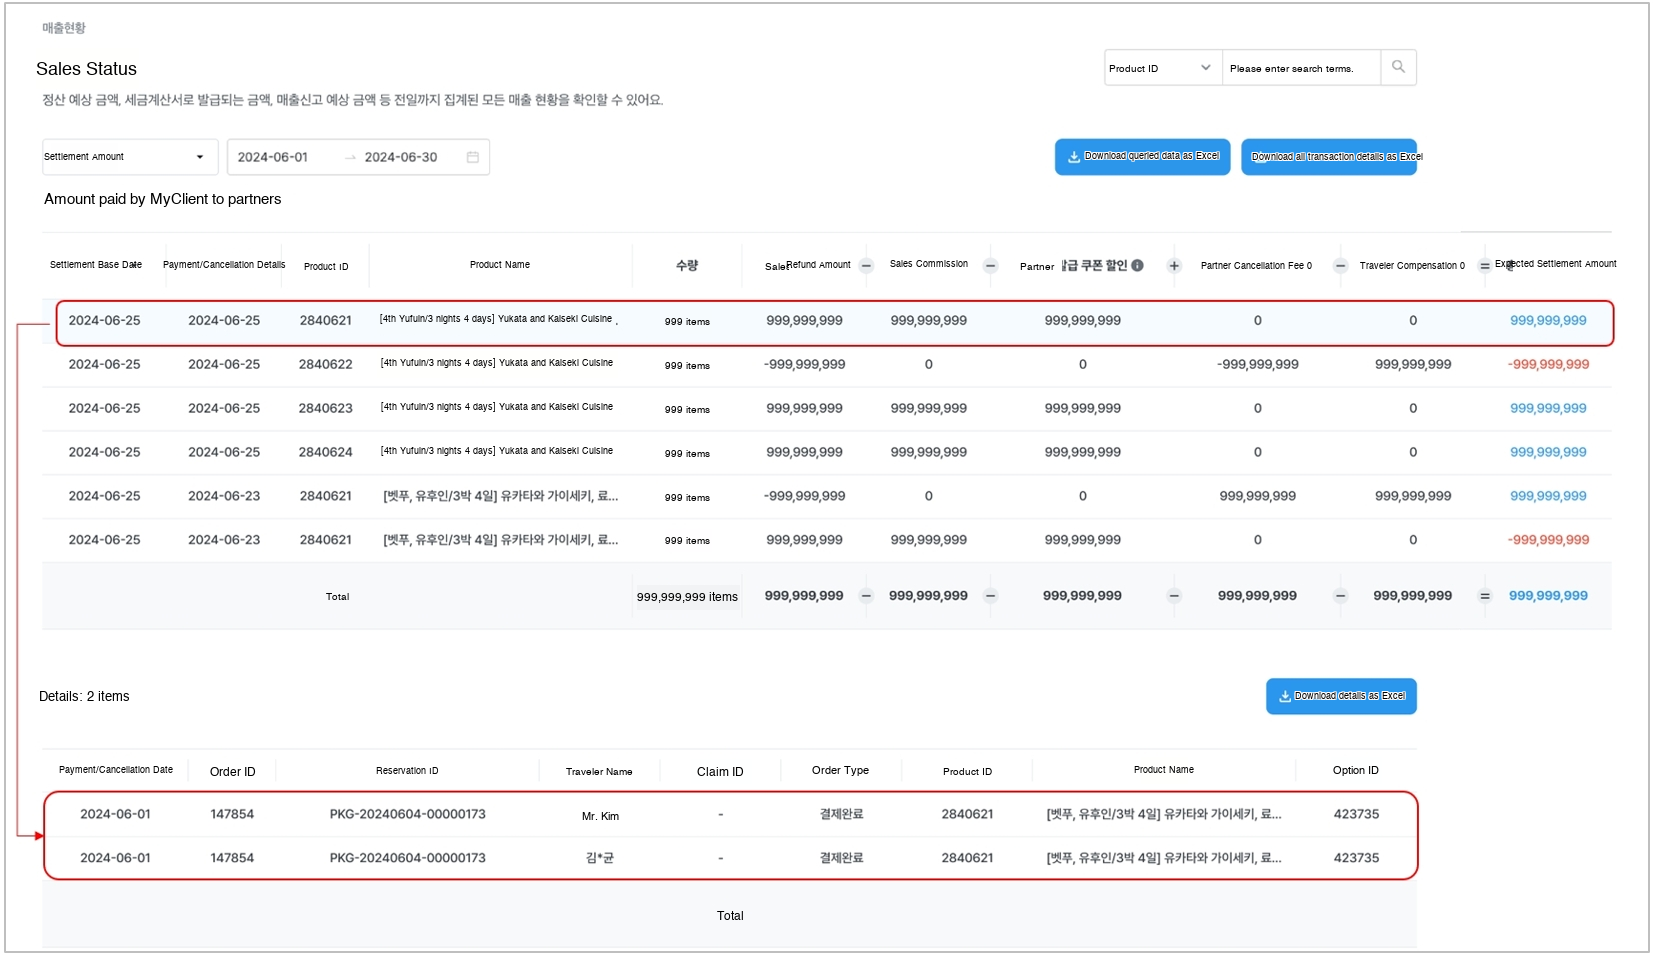The image size is (1654, 957).
Task: Expand the Settlement Amount dropdown
Action: point(129,157)
